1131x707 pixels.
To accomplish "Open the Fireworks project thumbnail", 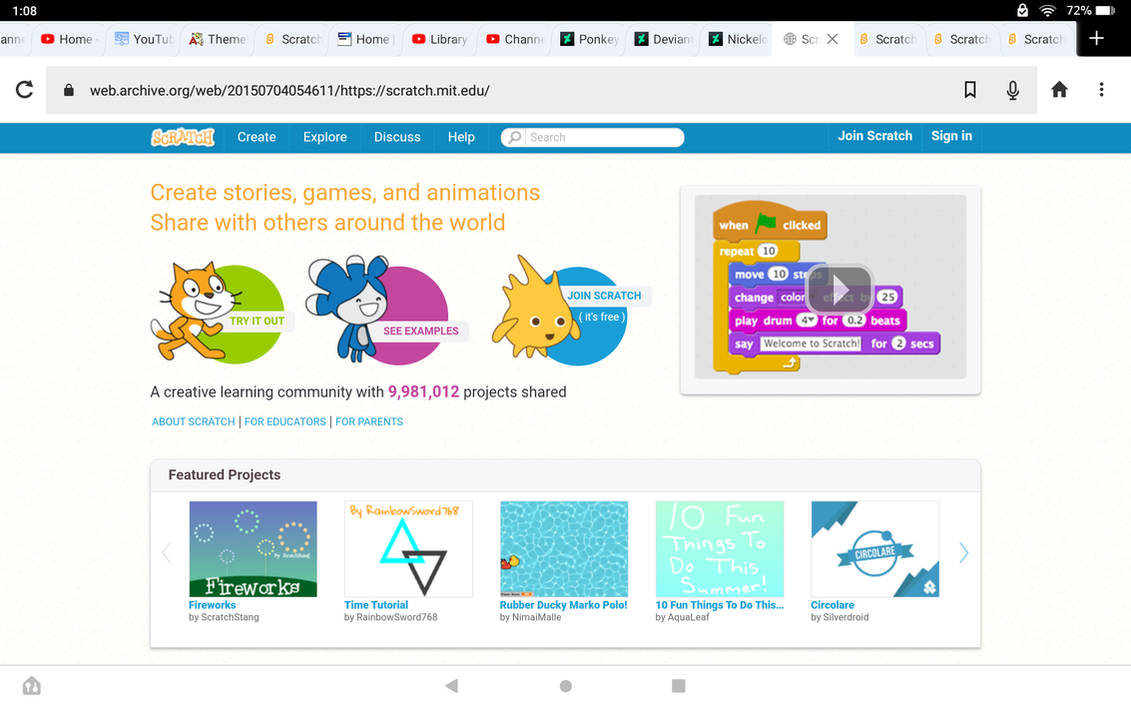I will pyautogui.click(x=252, y=549).
